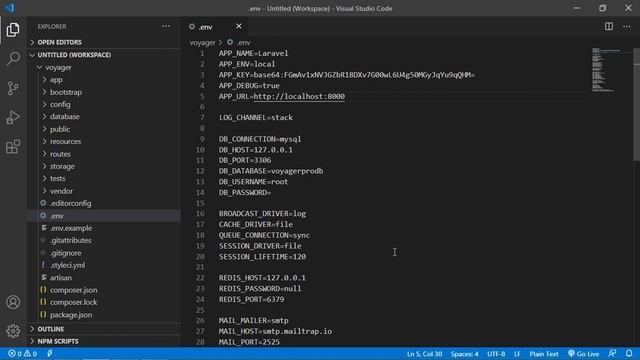
Task: Click the VS Code logo menu
Action: tap(10, 8)
